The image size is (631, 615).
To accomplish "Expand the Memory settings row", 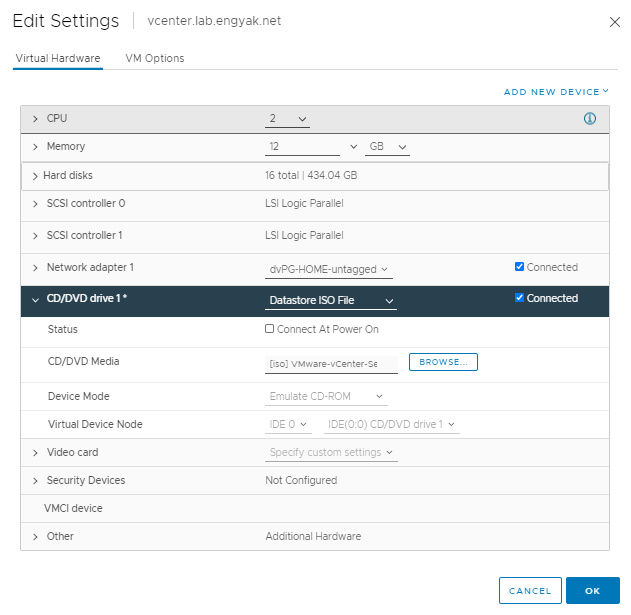I will click(x=35, y=147).
